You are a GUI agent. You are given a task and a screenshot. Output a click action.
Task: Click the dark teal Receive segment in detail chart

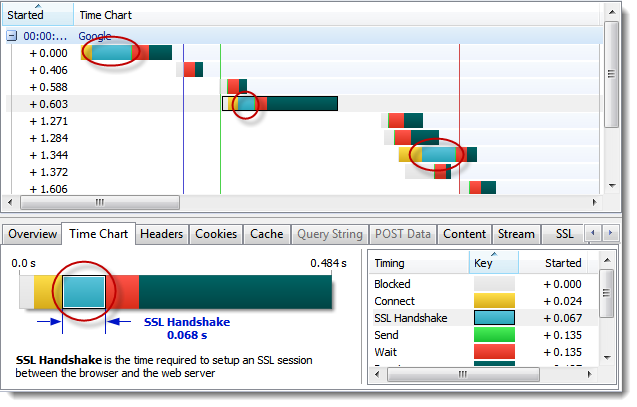pyautogui.click(x=235, y=292)
